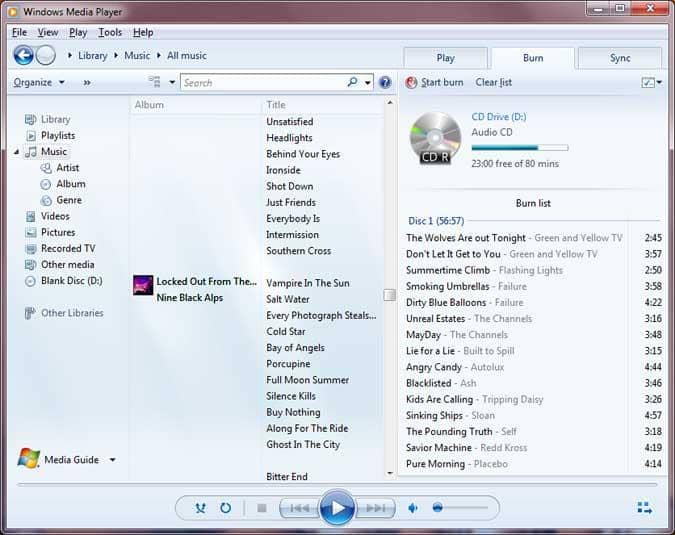Viewport: 675px width, 535px height.
Task: Open the Tools menu
Action: tap(110, 32)
